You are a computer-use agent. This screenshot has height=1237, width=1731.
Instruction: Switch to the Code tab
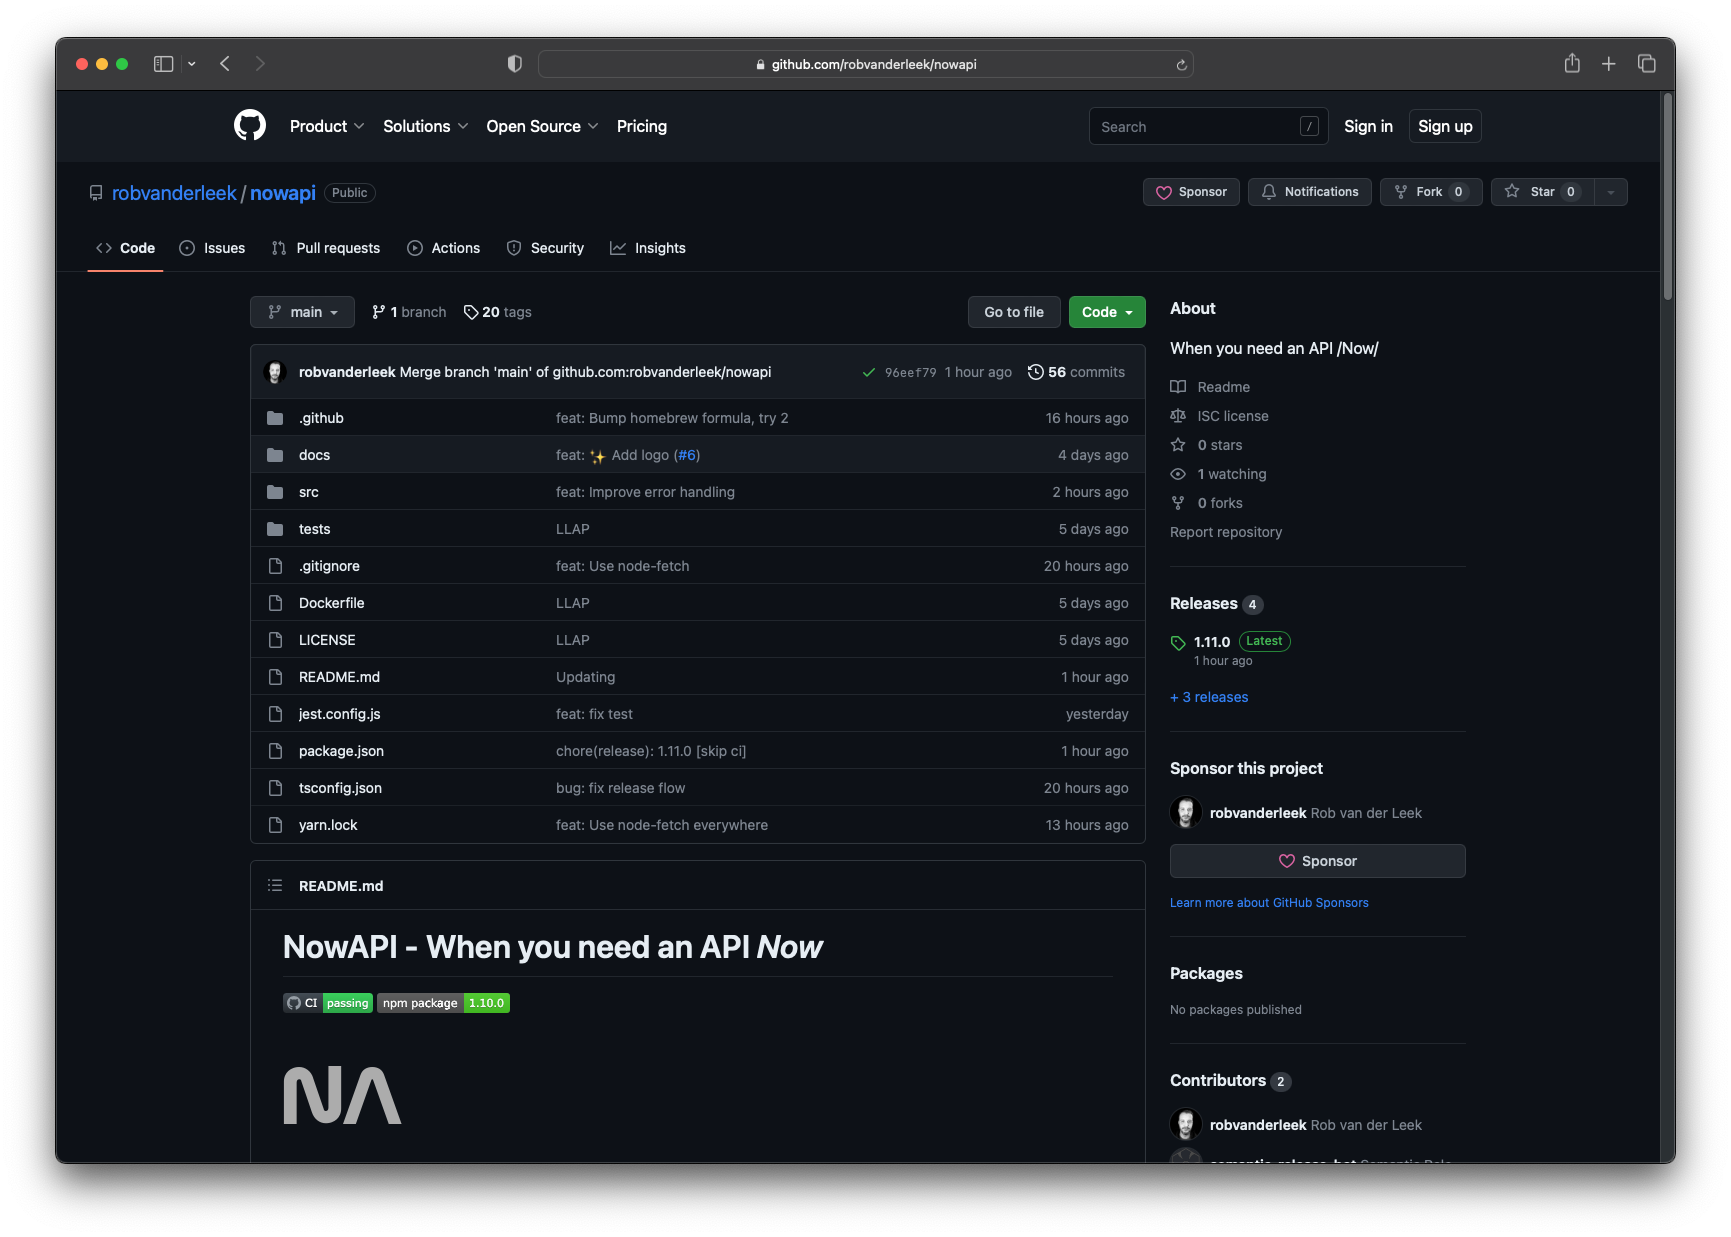pos(125,248)
